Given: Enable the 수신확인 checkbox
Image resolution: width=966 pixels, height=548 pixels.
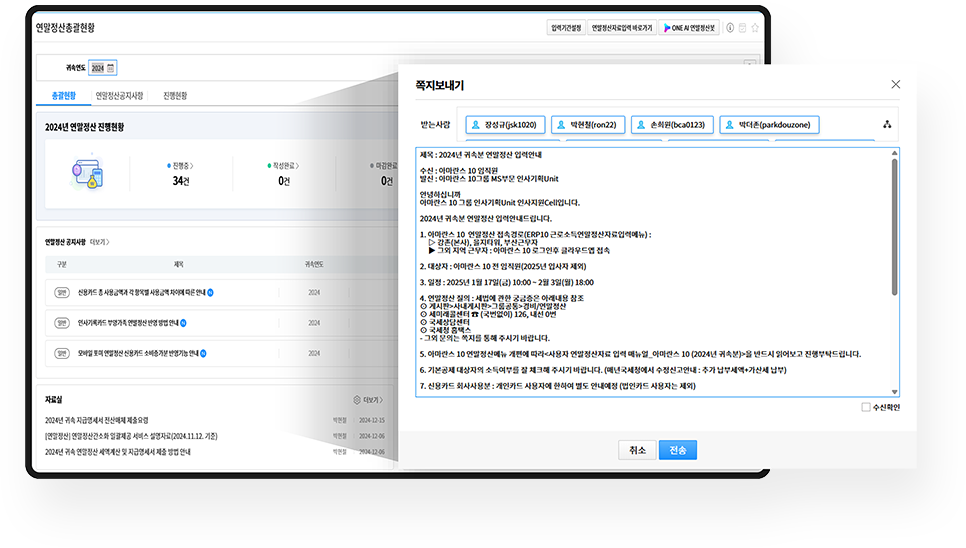Looking at the screenshot, I should coord(866,407).
